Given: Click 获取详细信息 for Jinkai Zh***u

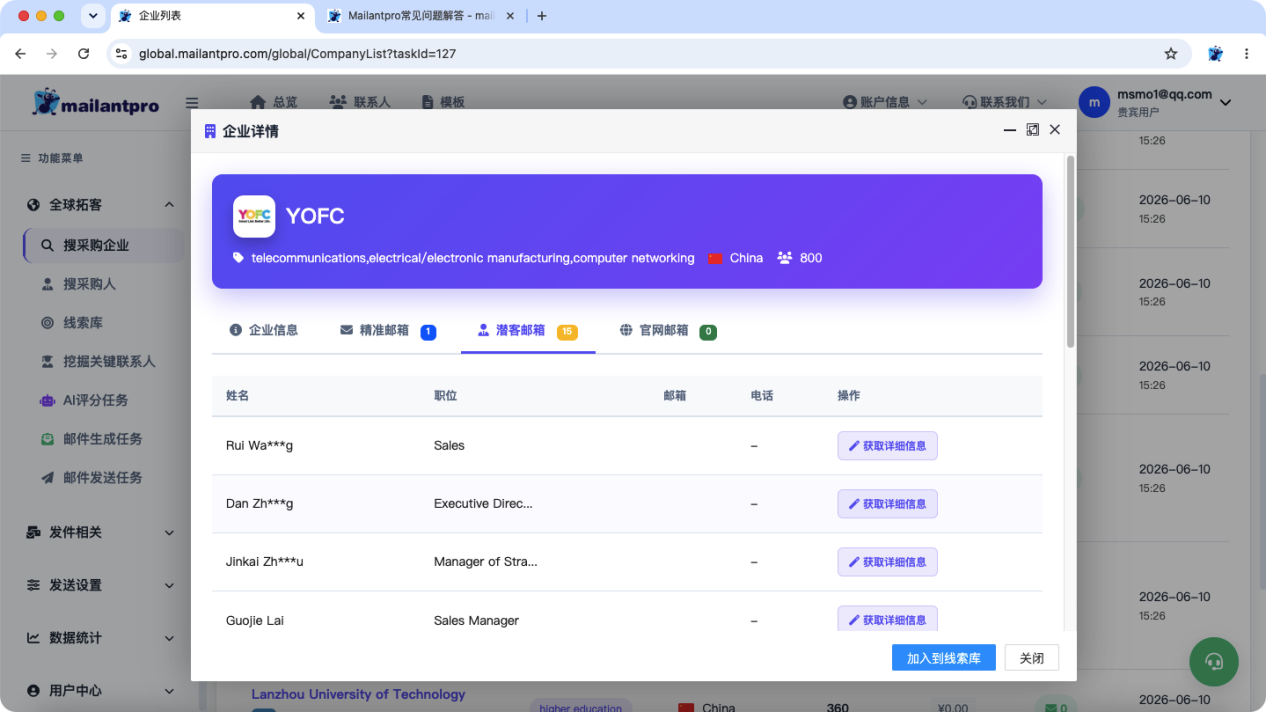Looking at the screenshot, I should 887,562.
